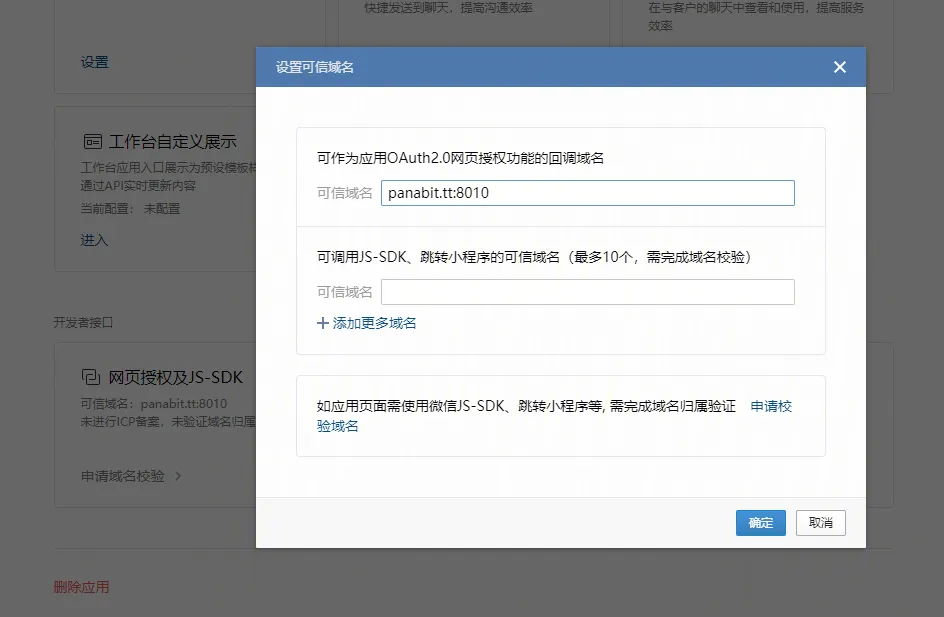This screenshot has width=944, height=617.
Task: Click the domain verification notice panel in the dialog
Action: (560, 415)
